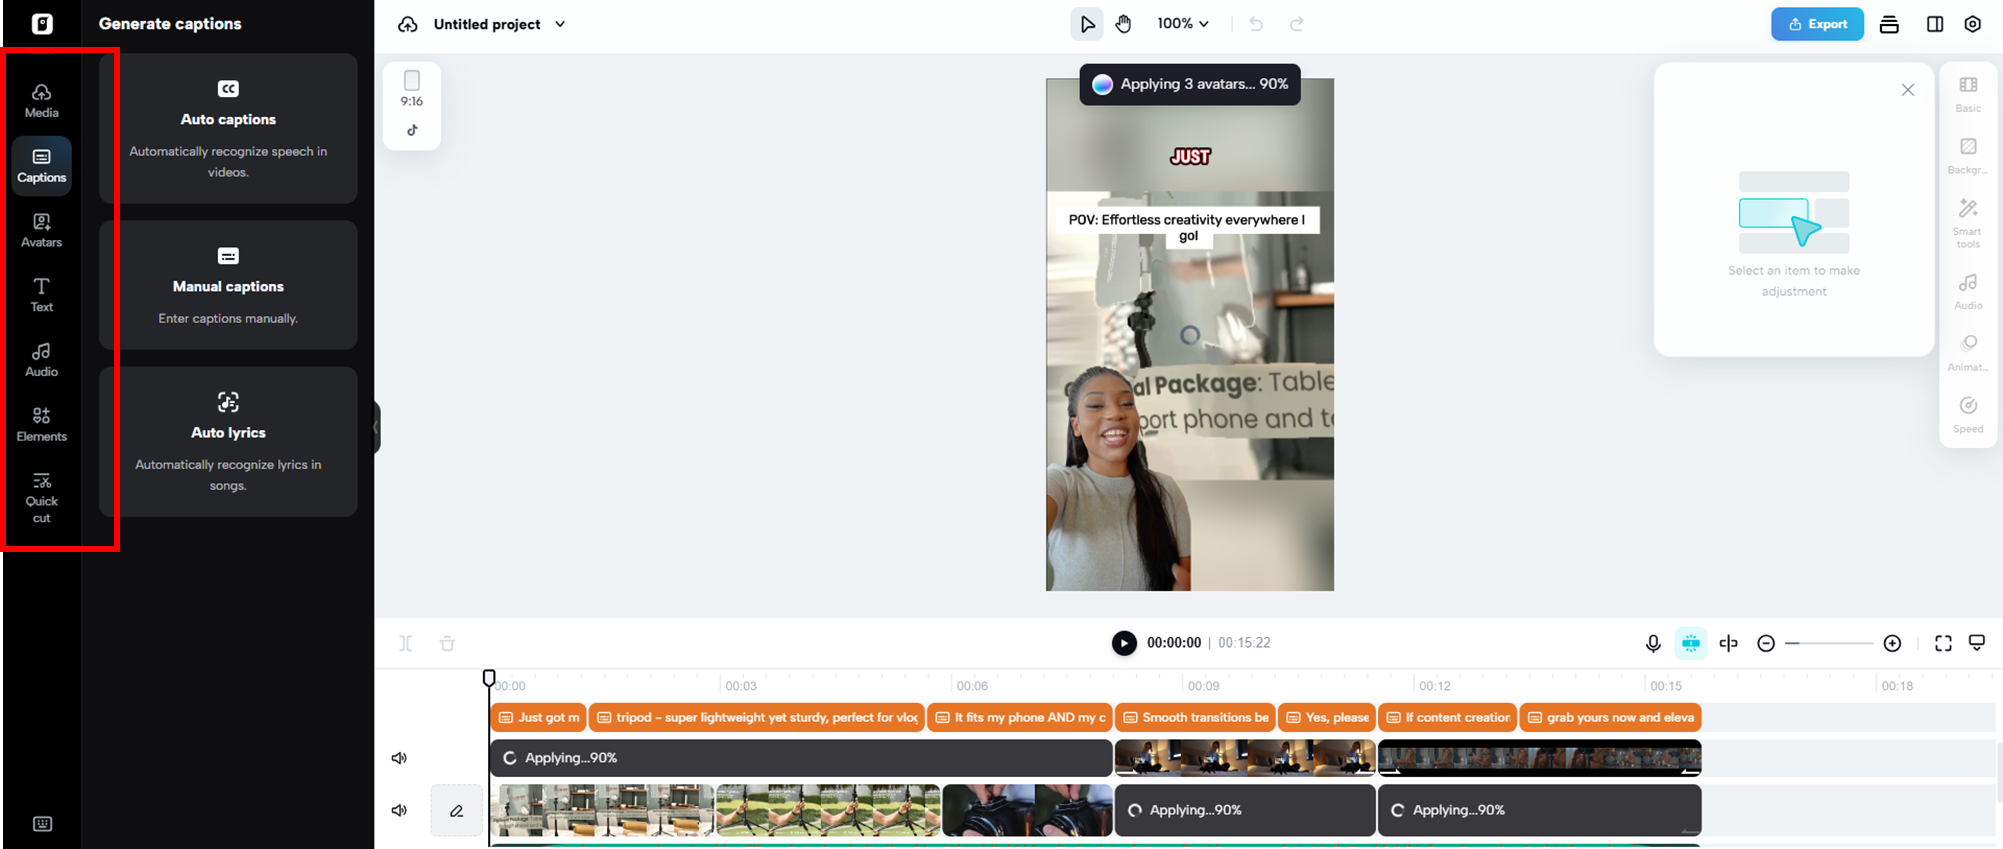The image size is (2003, 849).
Task: Open the Smart tools tab
Action: click(1968, 222)
